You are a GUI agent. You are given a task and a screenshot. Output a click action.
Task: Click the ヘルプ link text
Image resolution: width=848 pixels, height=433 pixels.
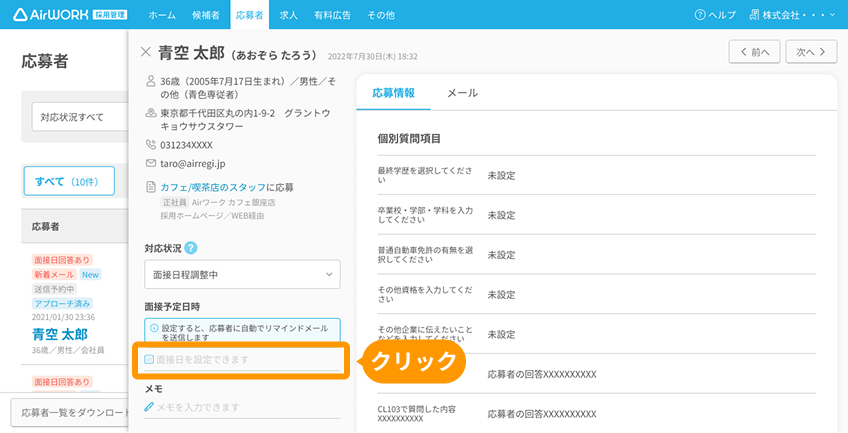[722, 15]
